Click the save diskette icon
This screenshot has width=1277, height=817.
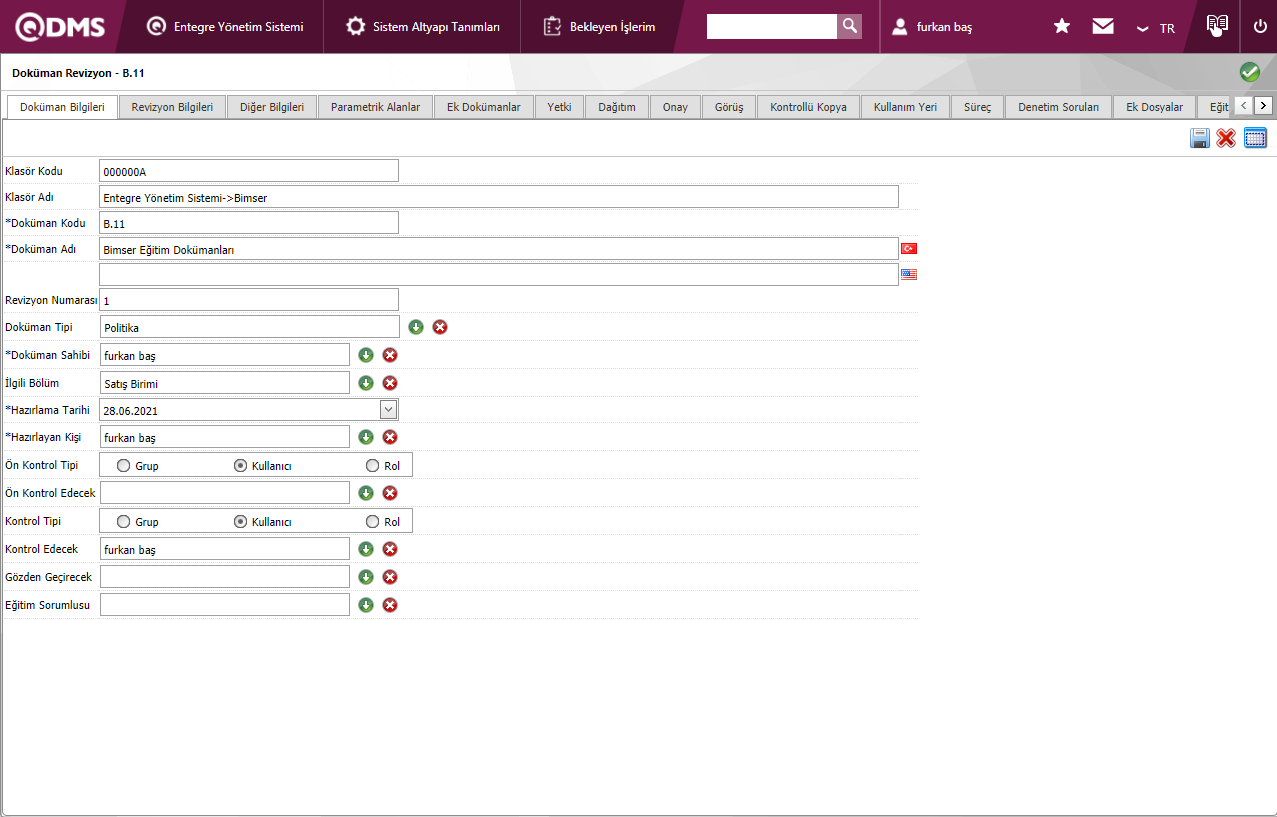pyautogui.click(x=1199, y=139)
